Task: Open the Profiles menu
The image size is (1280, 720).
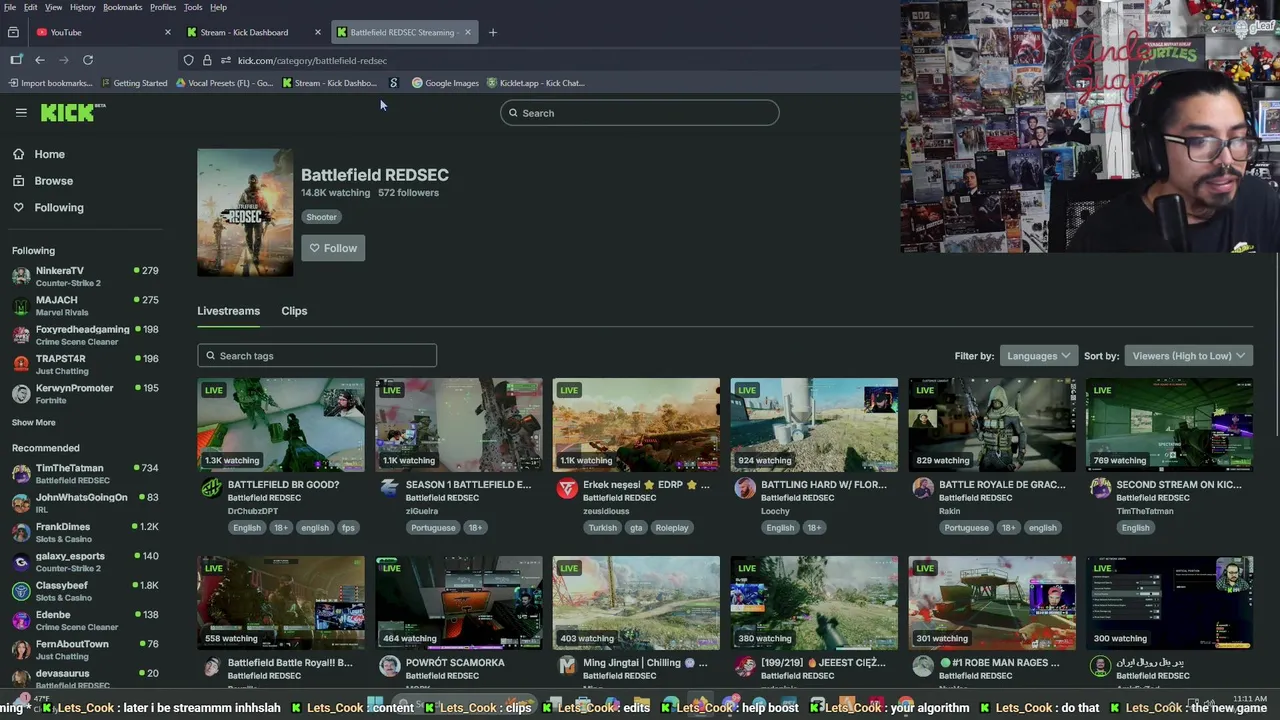Action: coord(163,7)
